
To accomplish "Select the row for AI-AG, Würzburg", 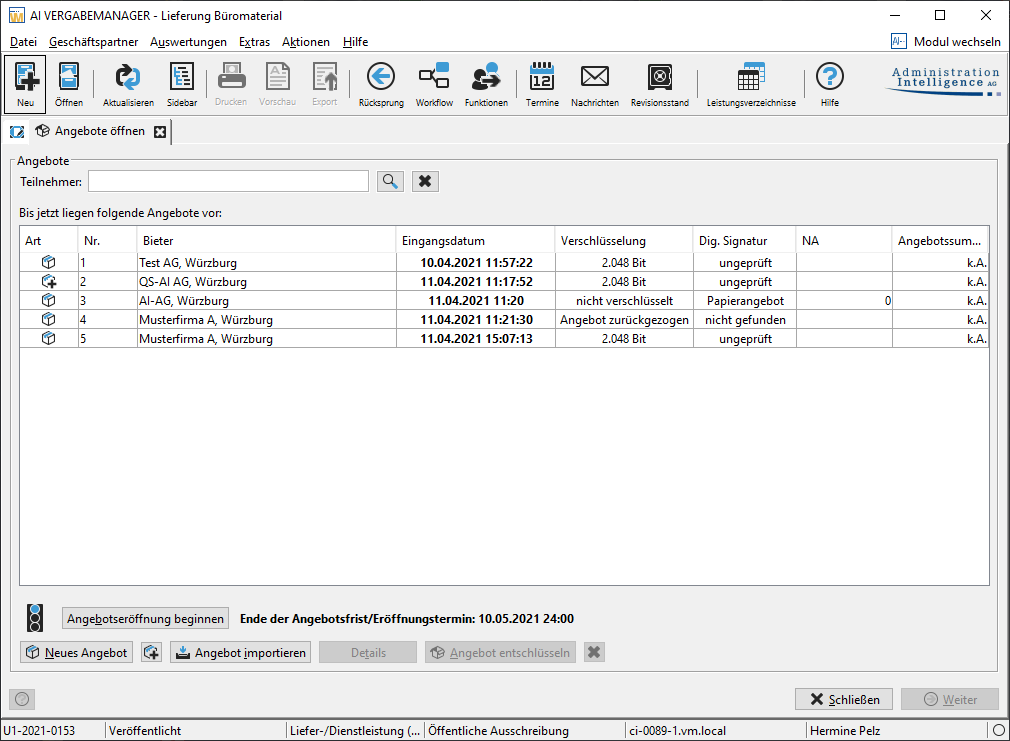I will 504,300.
